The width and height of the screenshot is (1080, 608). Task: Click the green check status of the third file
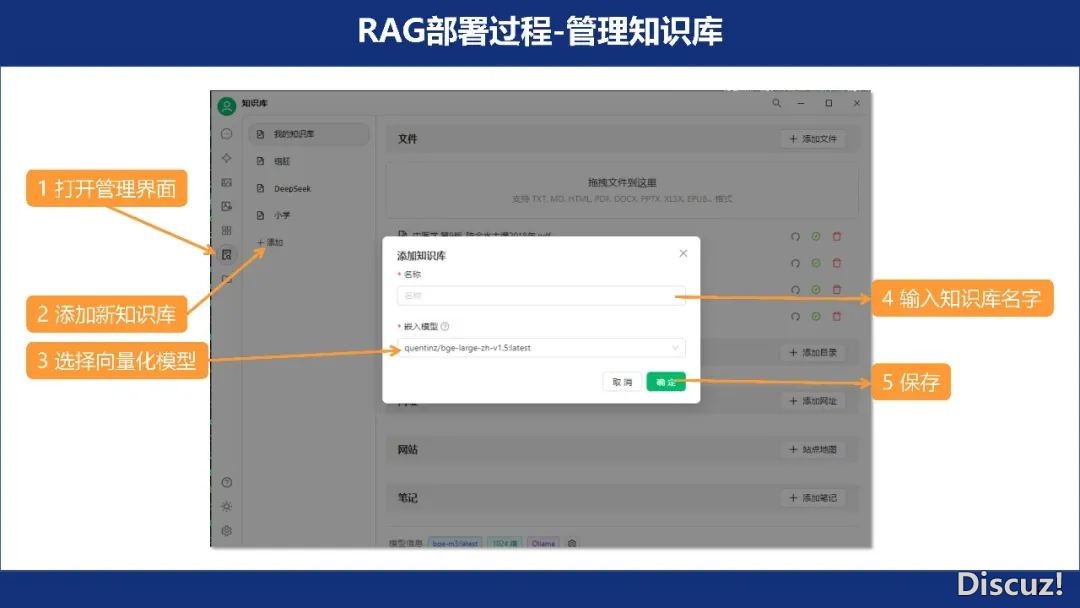pyautogui.click(x=816, y=290)
